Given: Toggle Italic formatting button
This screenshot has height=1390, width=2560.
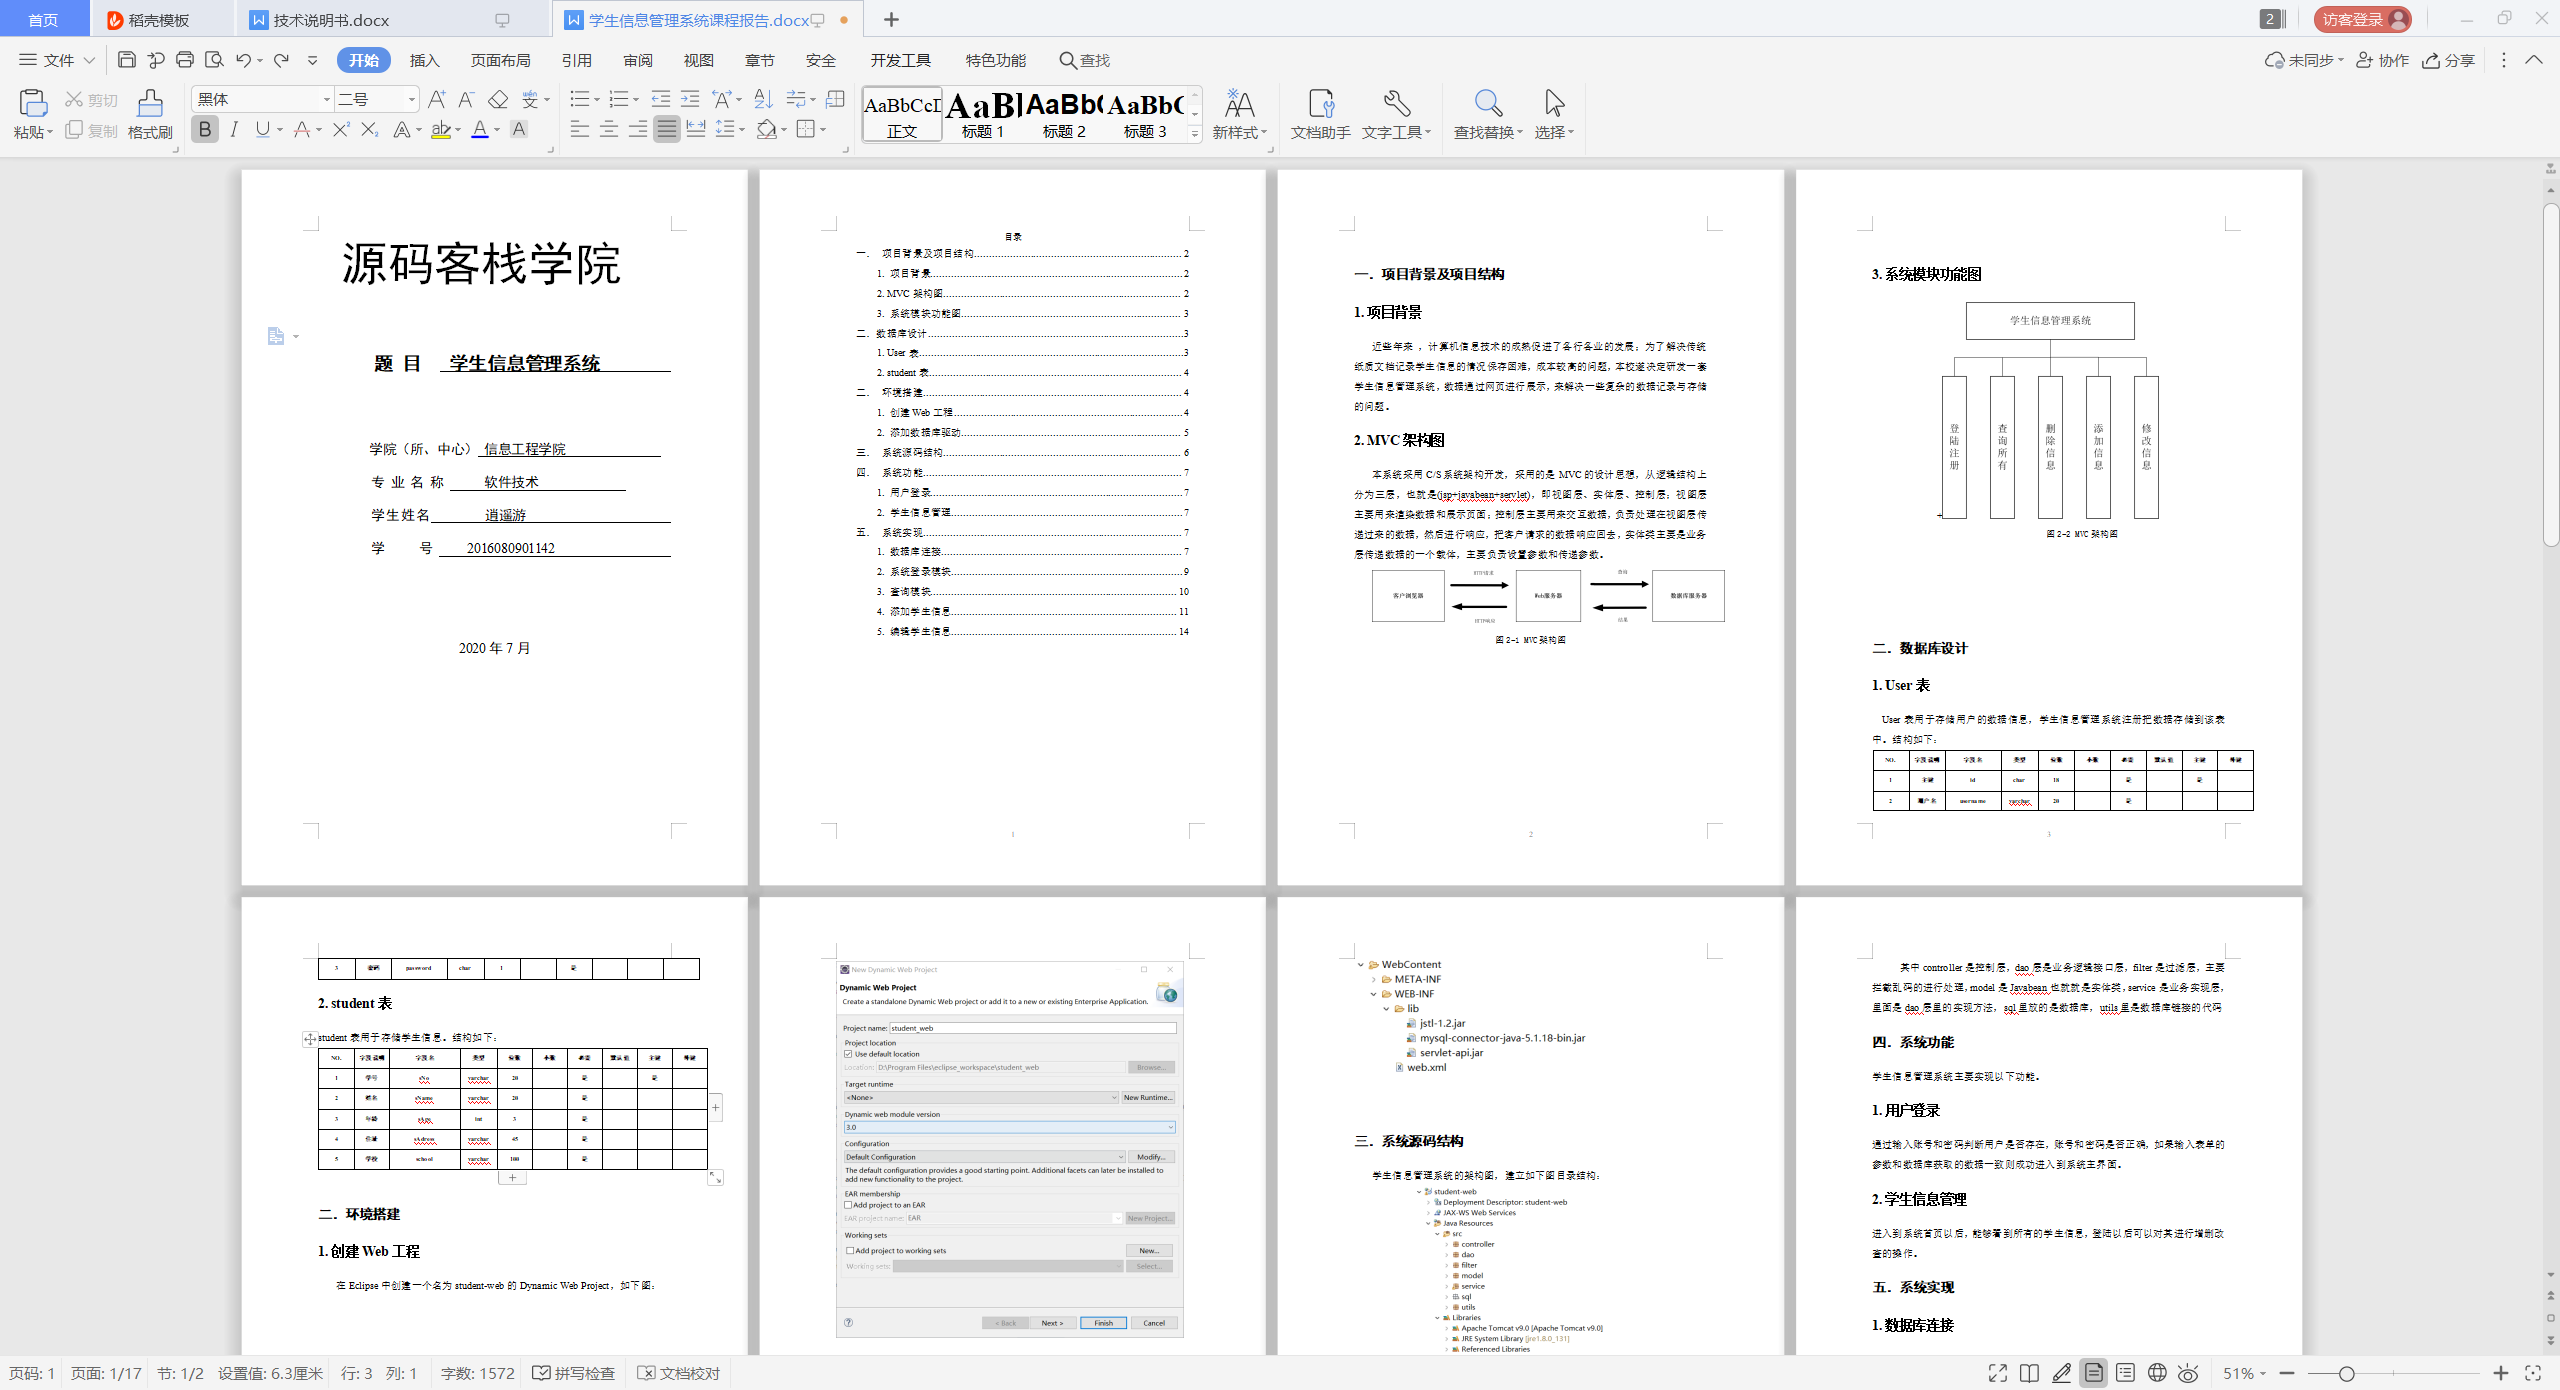Looking at the screenshot, I should (234, 130).
